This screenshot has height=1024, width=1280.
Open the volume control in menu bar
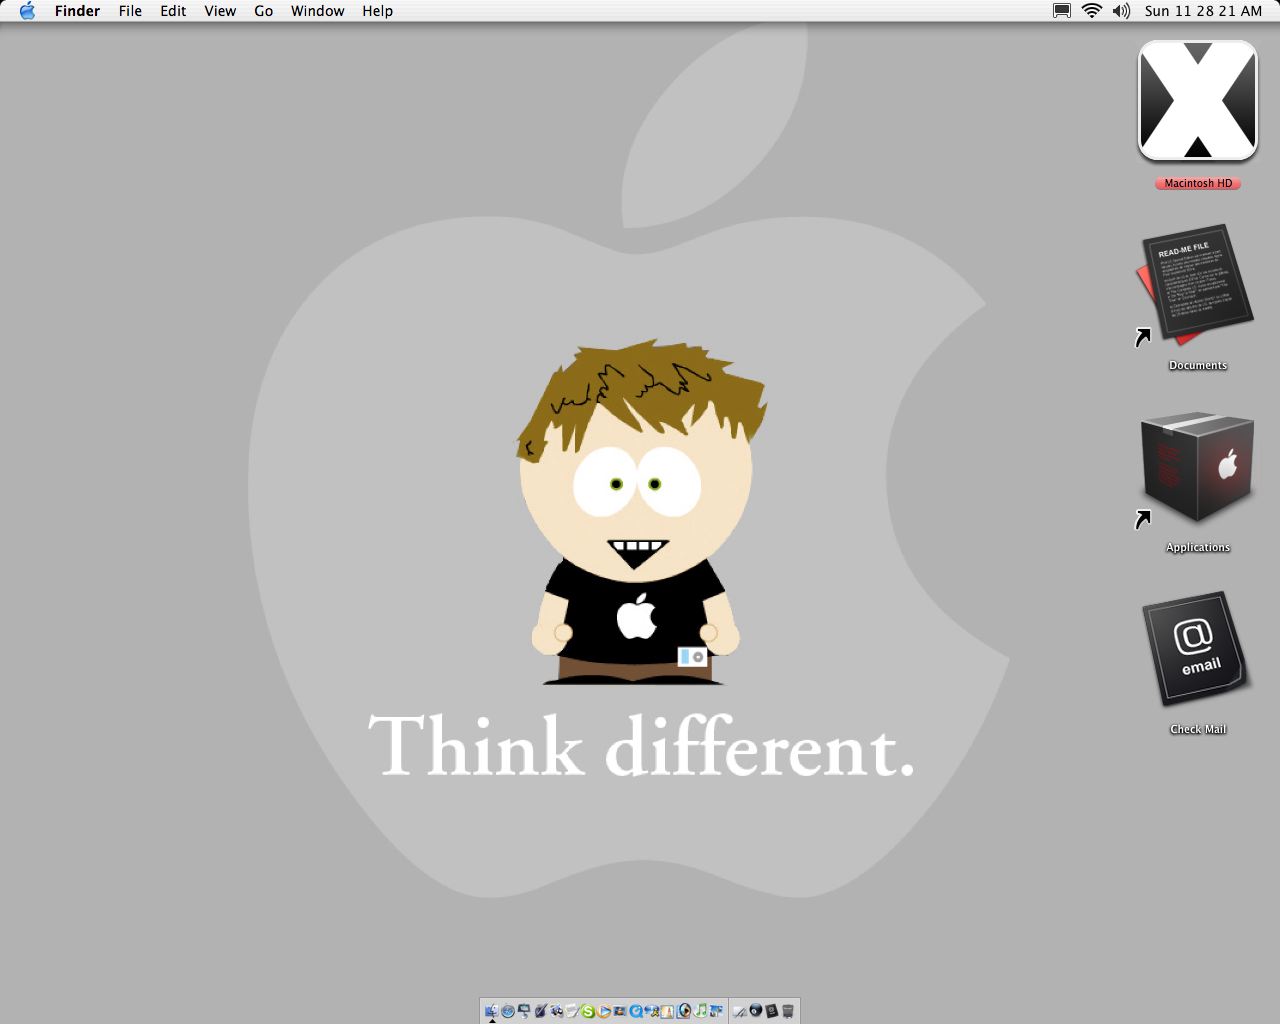click(1121, 11)
